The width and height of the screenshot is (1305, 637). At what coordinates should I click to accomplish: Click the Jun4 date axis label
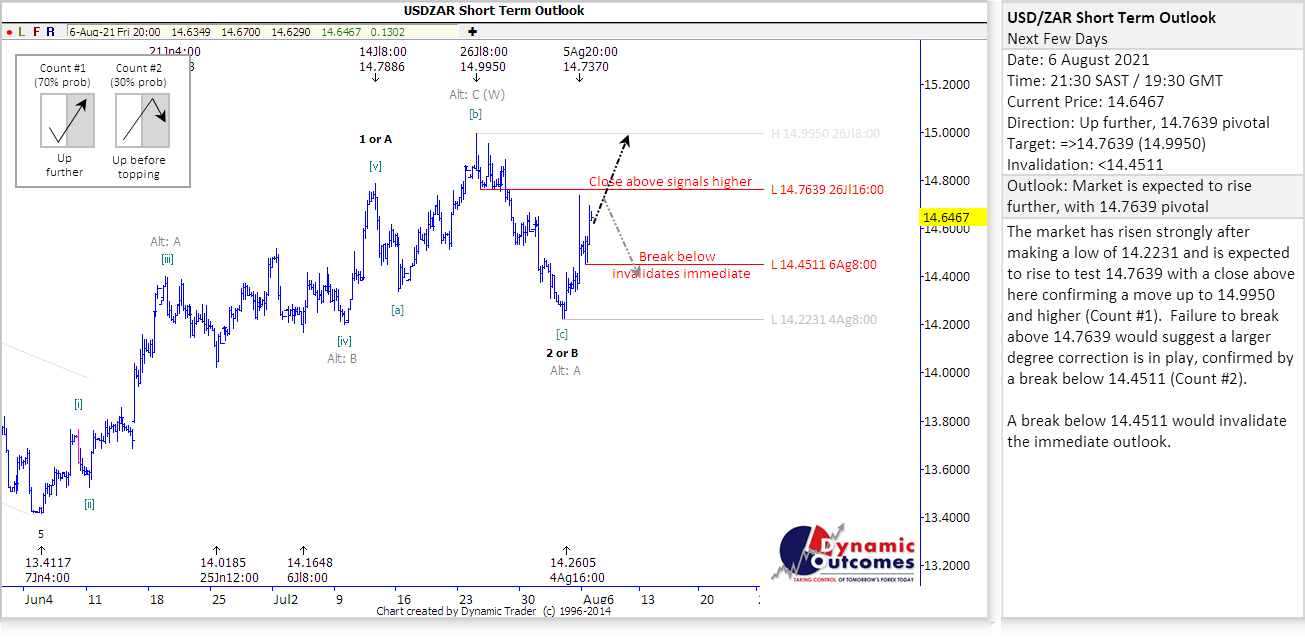click(x=39, y=600)
